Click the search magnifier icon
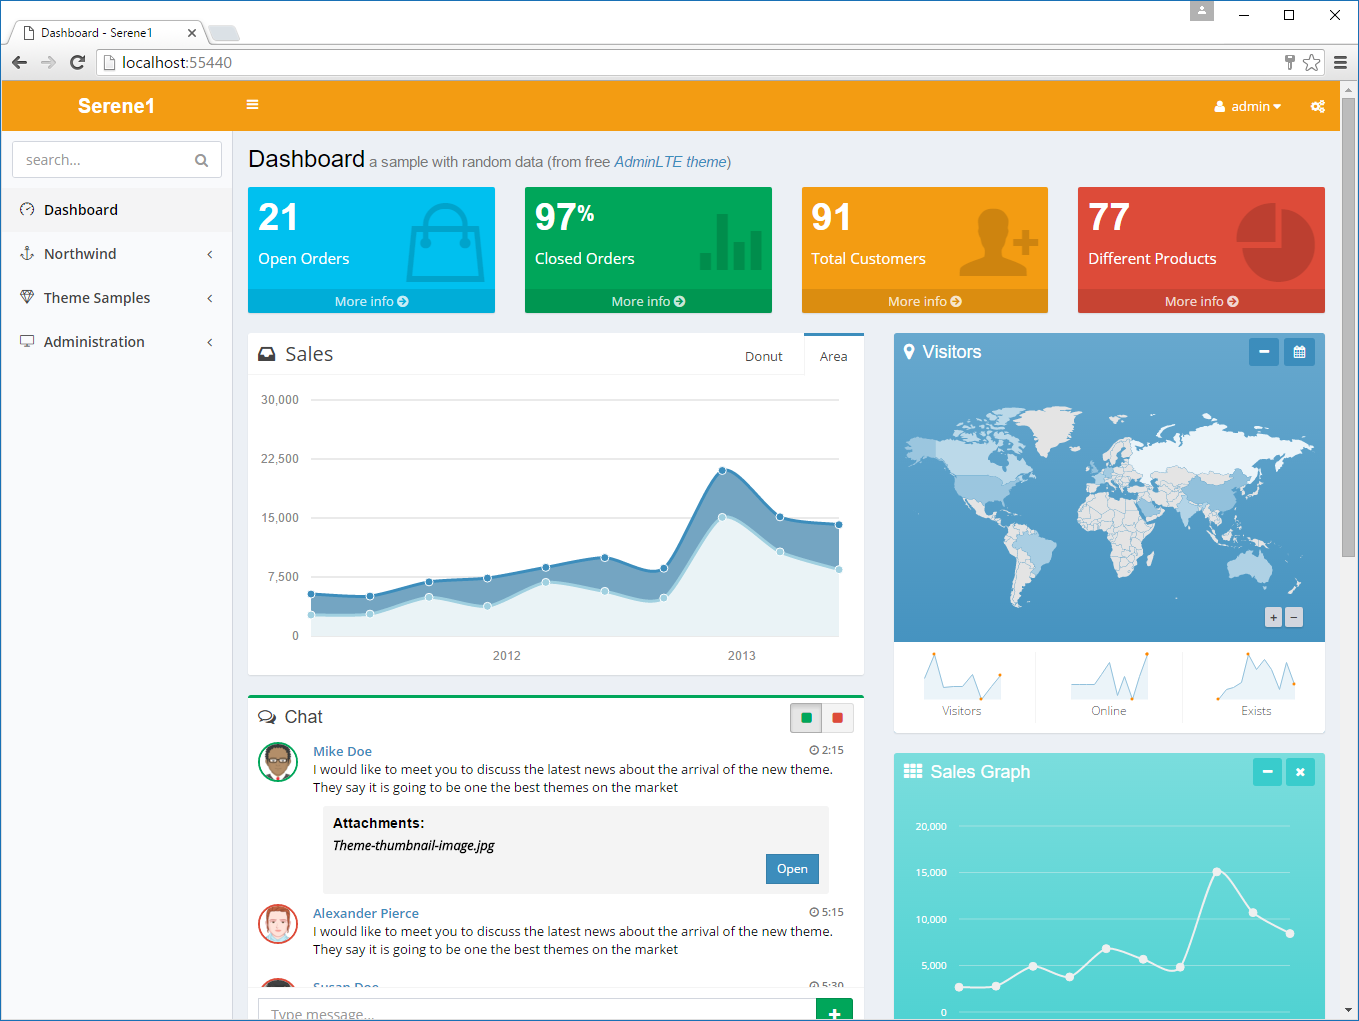 click(201, 160)
